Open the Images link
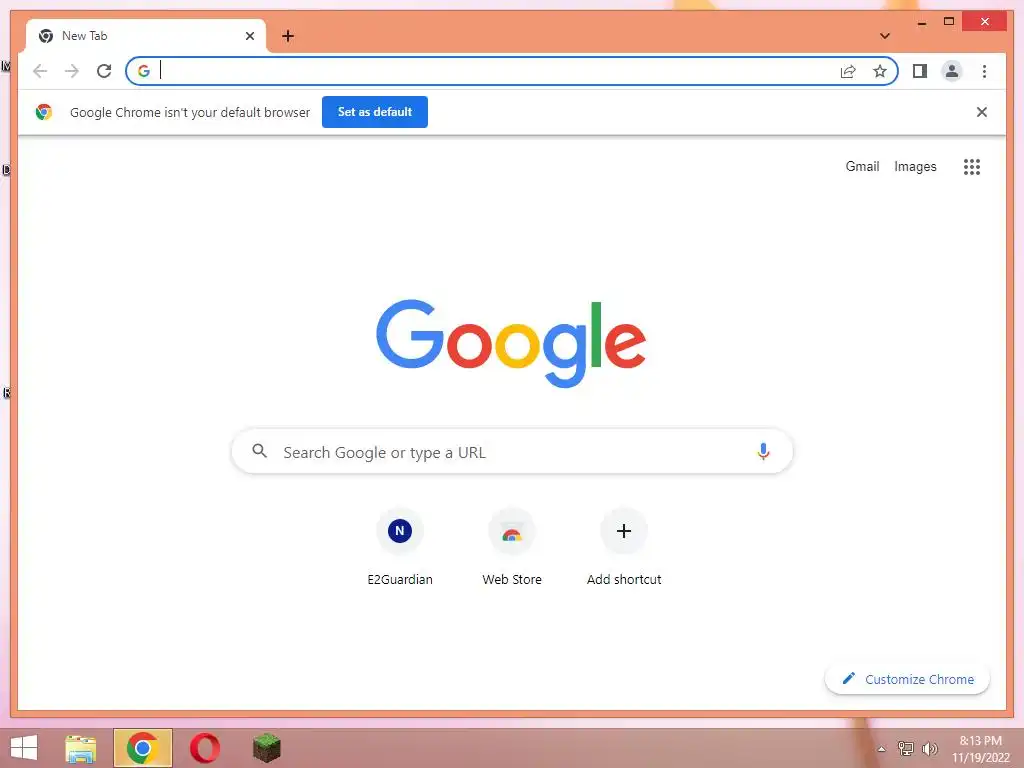This screenshot has height=768, width=1024. point(915,167)
